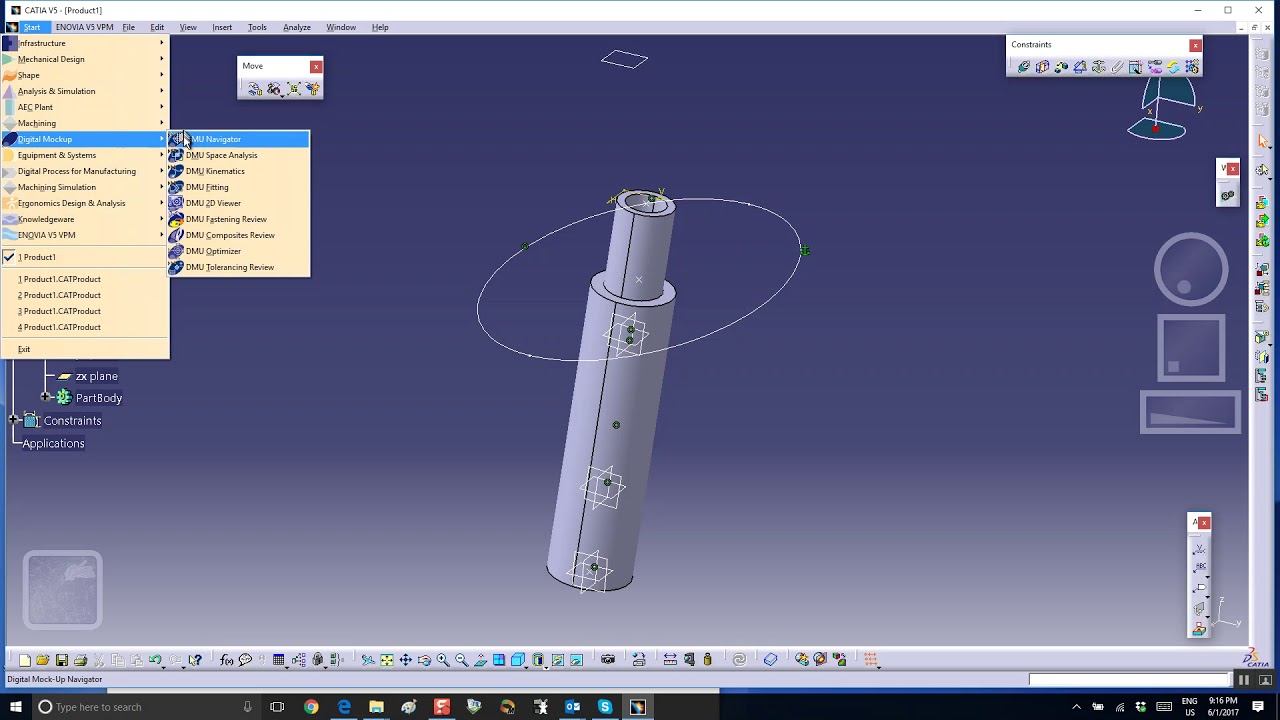The width and height of the screenshot is (1280, 720).
Task: Click the New document icon in bottom toolbar
Action: 24,660
